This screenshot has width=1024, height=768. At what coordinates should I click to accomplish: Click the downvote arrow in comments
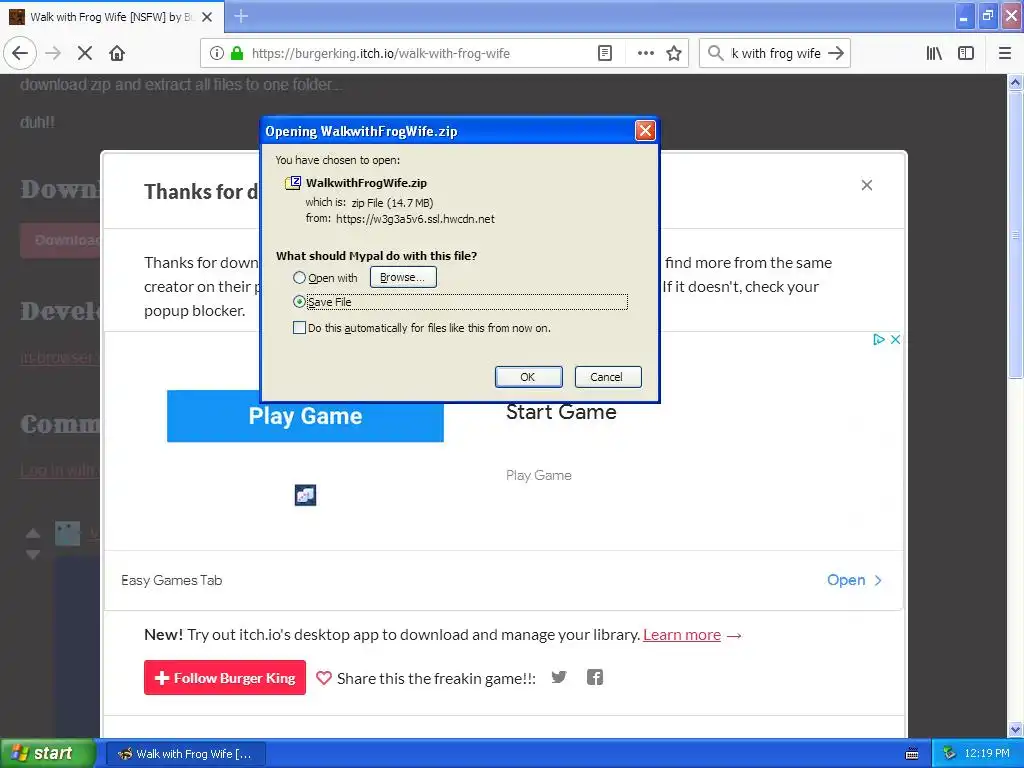33,555
